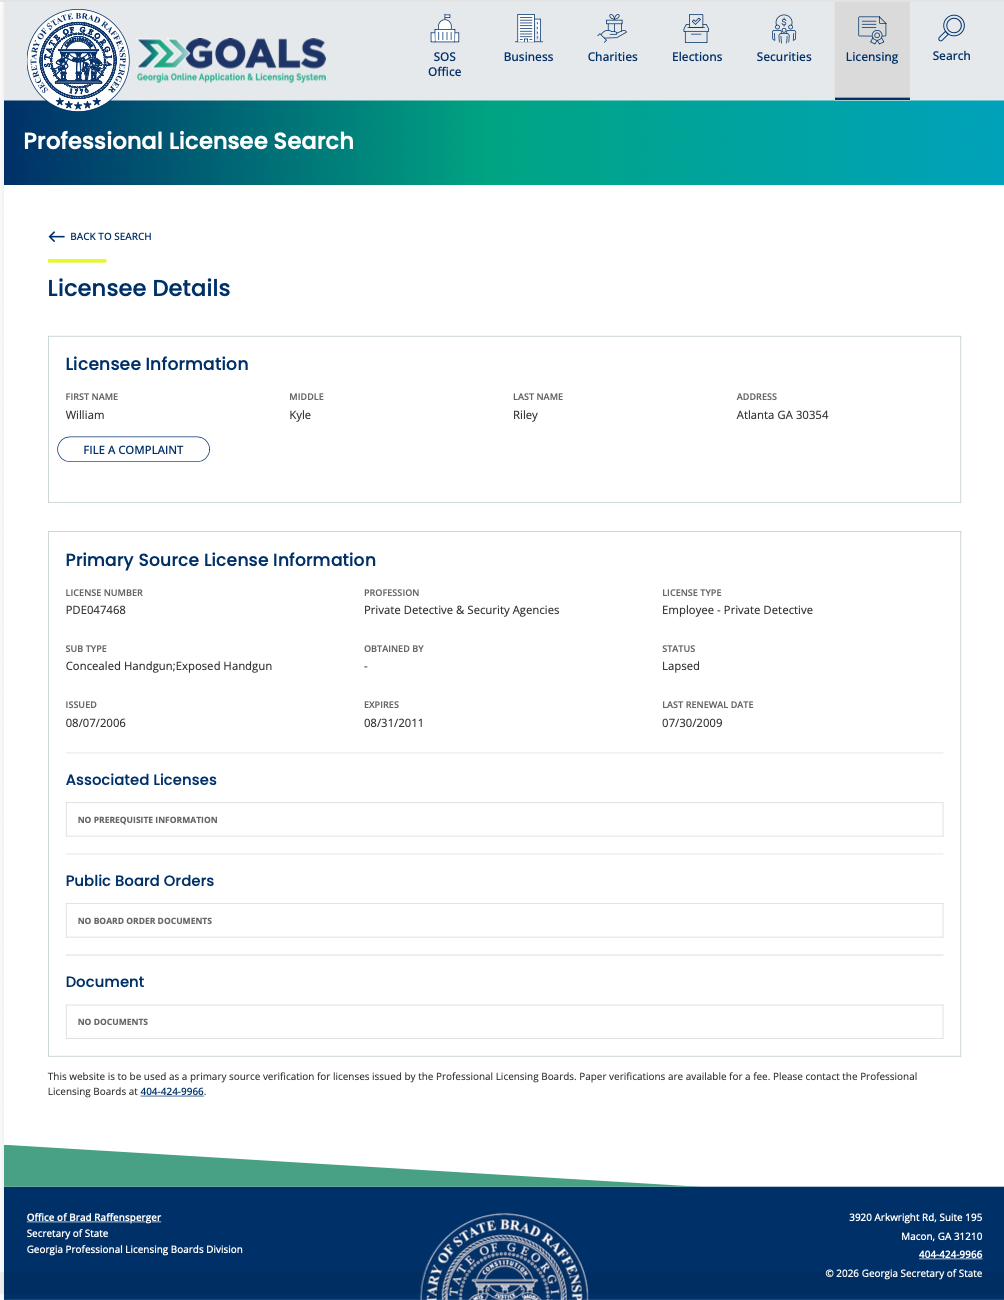Click the Georgia Professional Licensing Boards Division footer text
The width and height of the screenshot is (1004, 1300).
135,1249
